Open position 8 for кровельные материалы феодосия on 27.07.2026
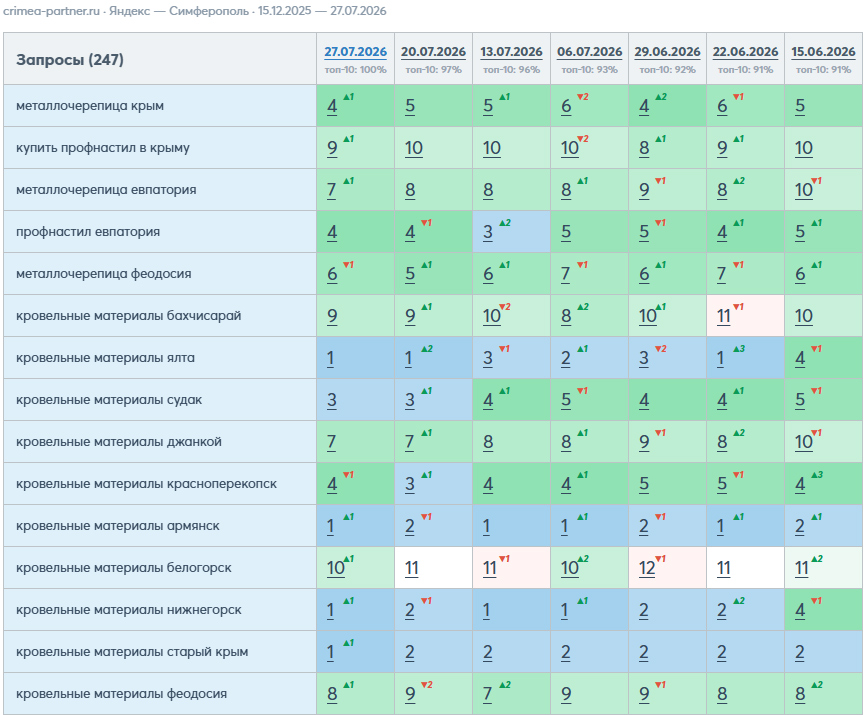 [332, 693]
